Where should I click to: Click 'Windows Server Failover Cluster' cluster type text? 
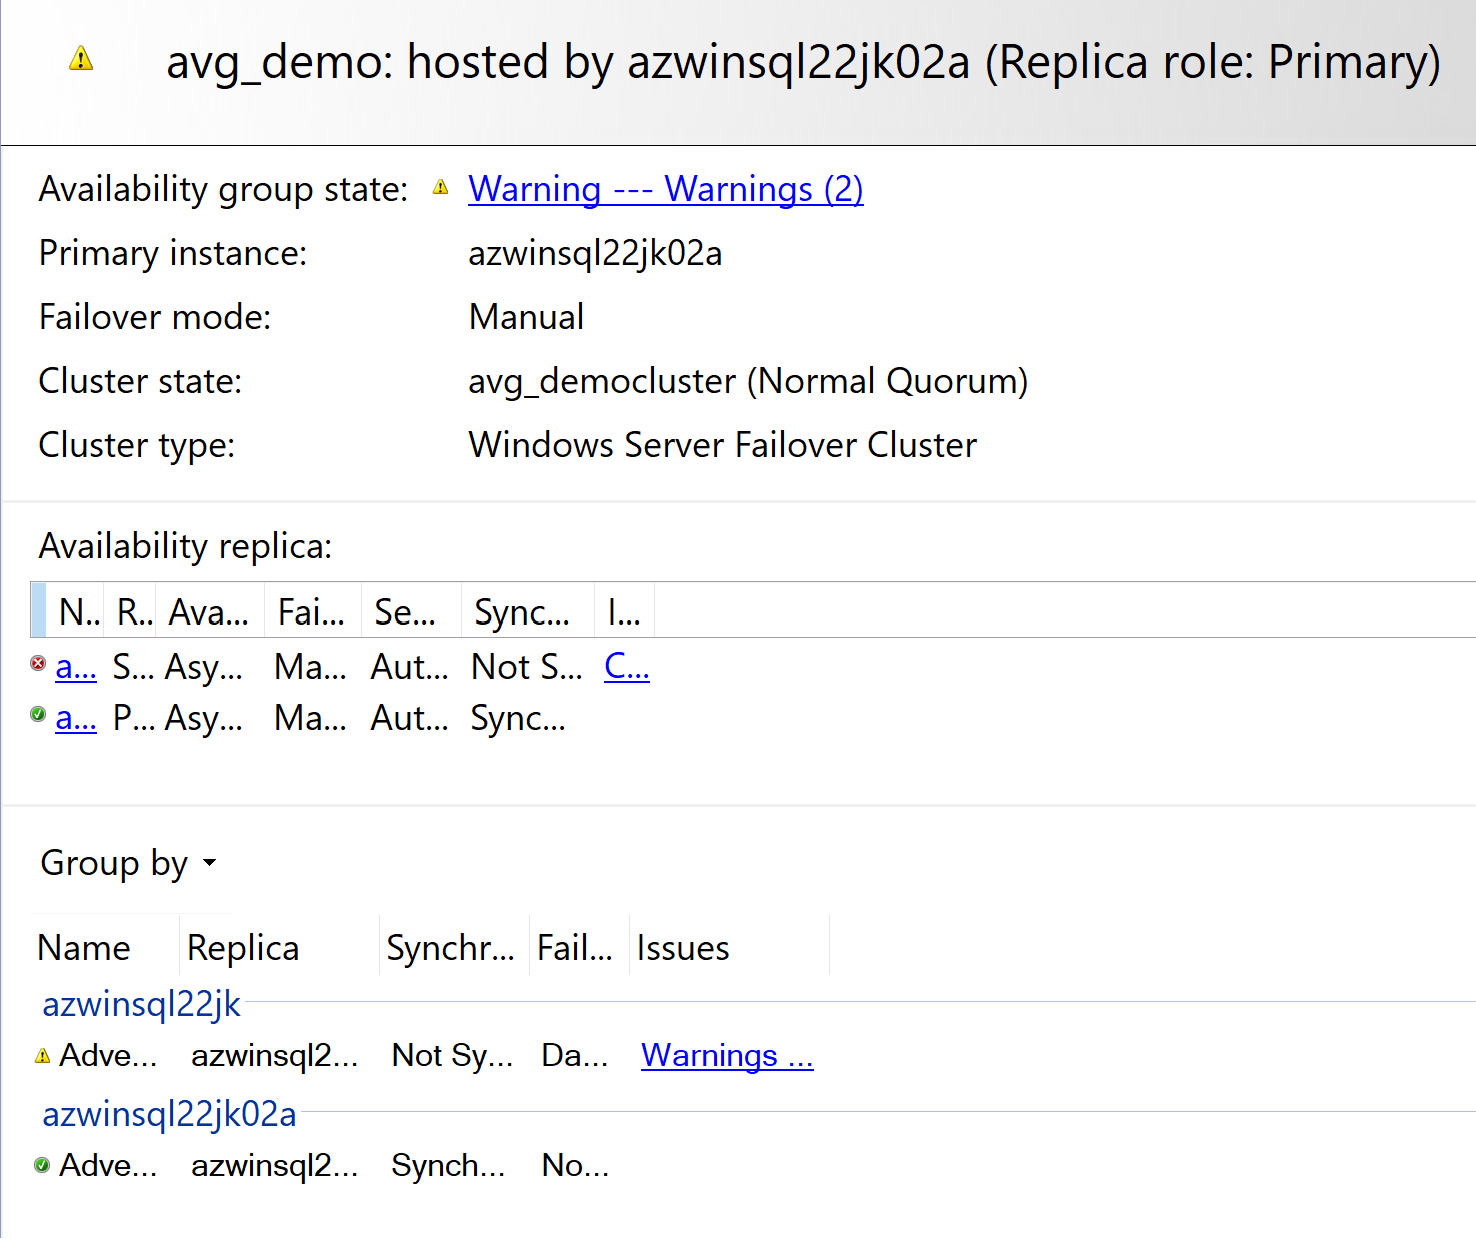click(x=722, y=445)
